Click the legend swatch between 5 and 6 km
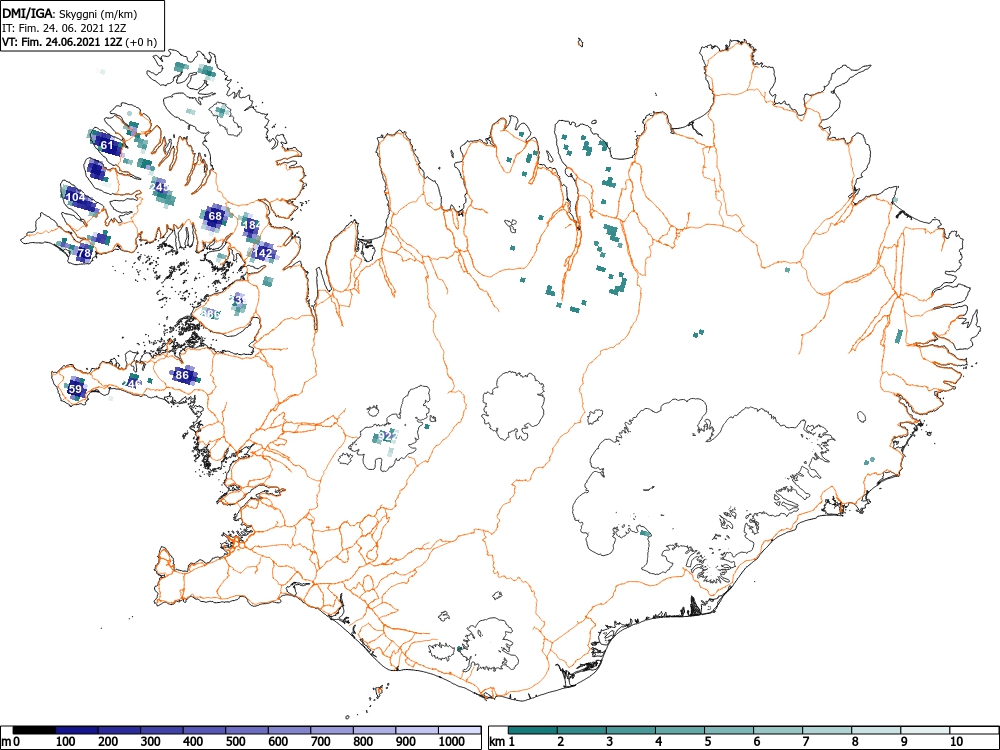This screenshot has width=1000, height=750. coord(729,730)
